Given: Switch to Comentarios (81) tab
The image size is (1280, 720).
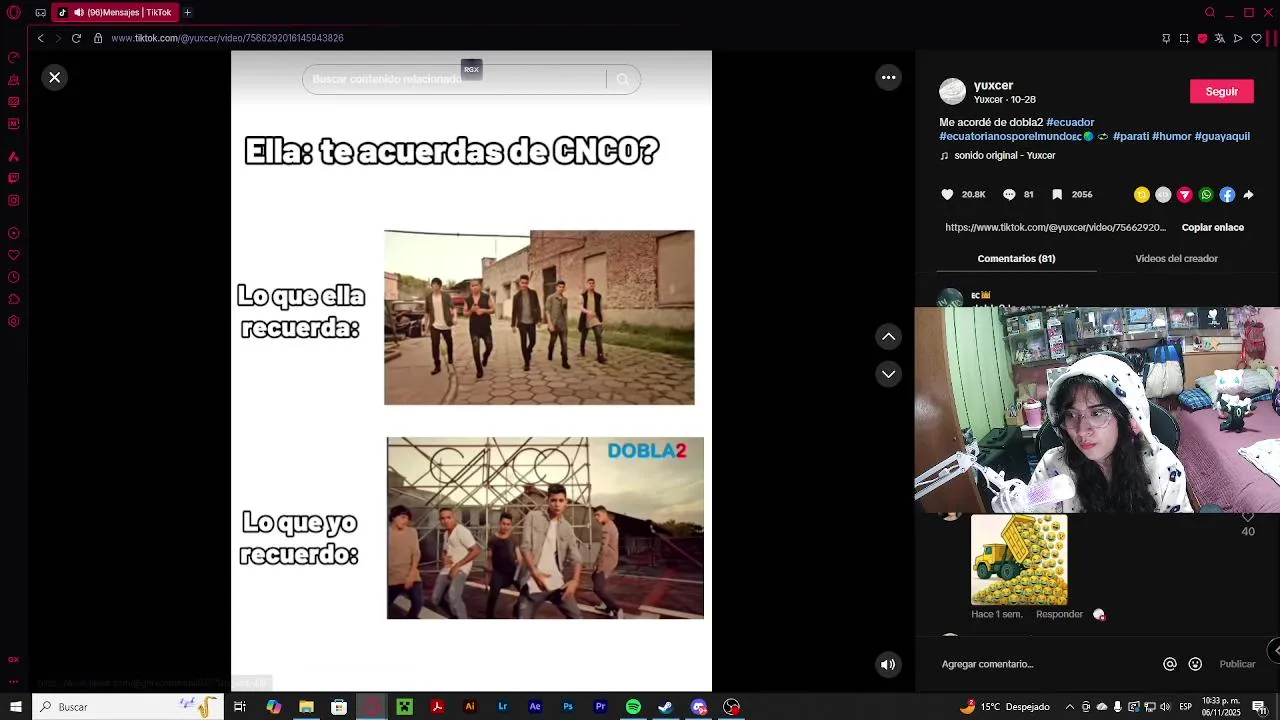Looking at the screenshot, I should point(1016,258).
